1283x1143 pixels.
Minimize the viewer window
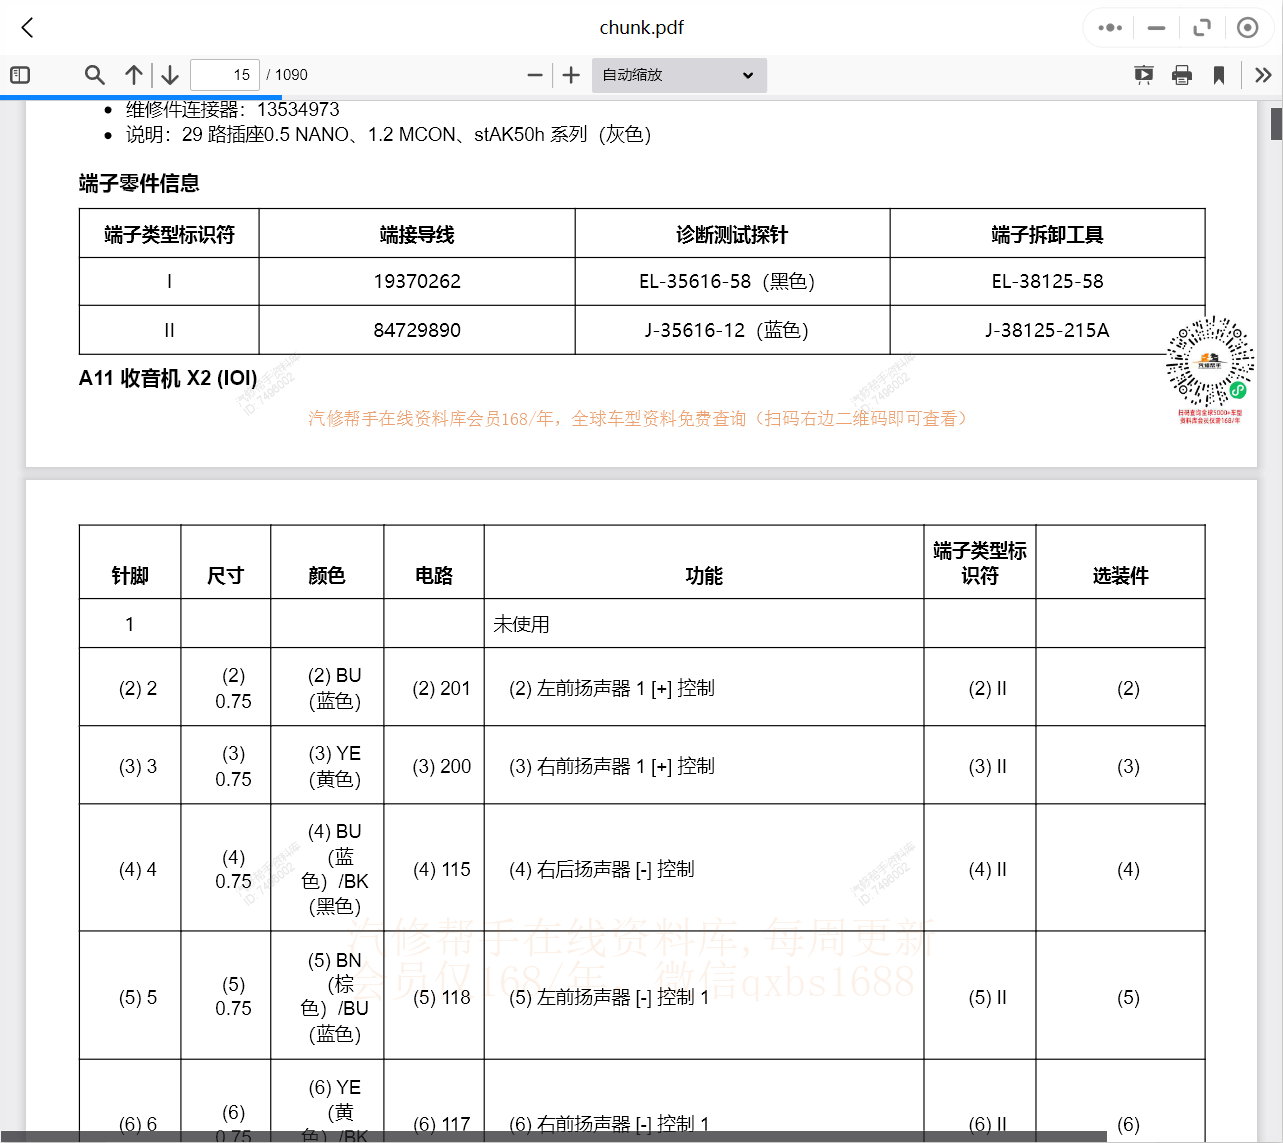click(1155, 27)
